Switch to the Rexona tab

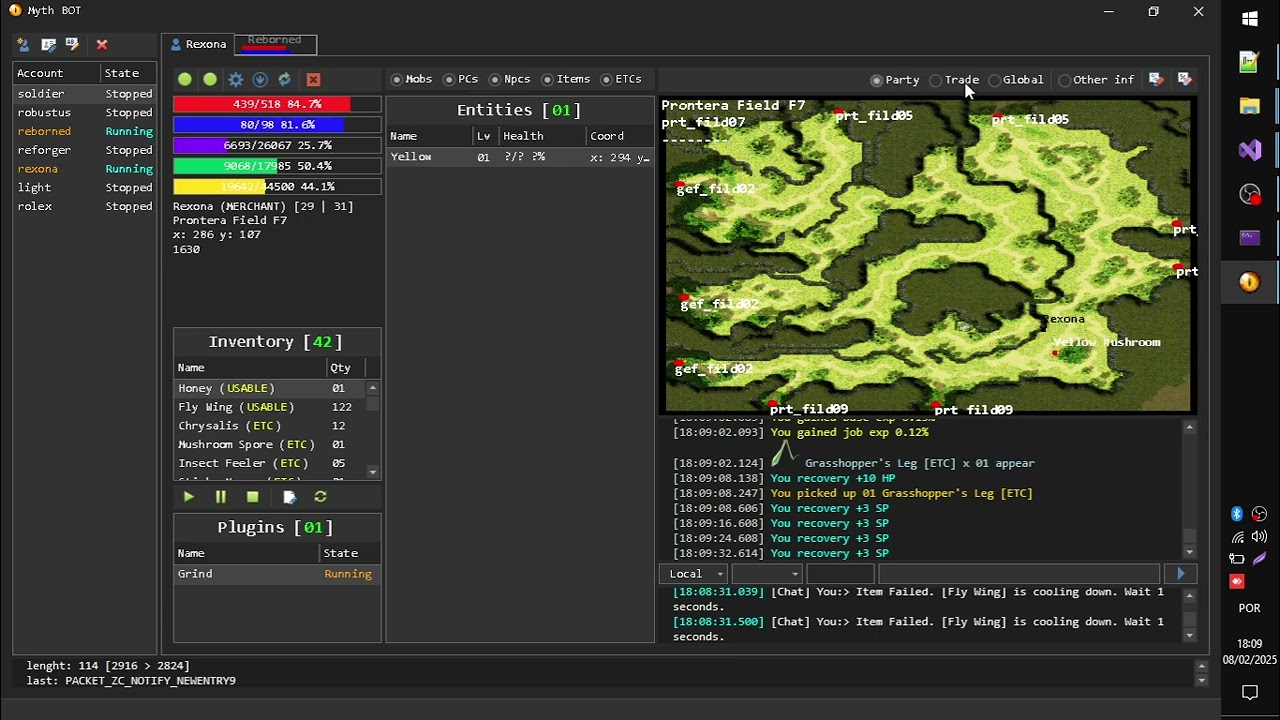(x=198, y=44)
